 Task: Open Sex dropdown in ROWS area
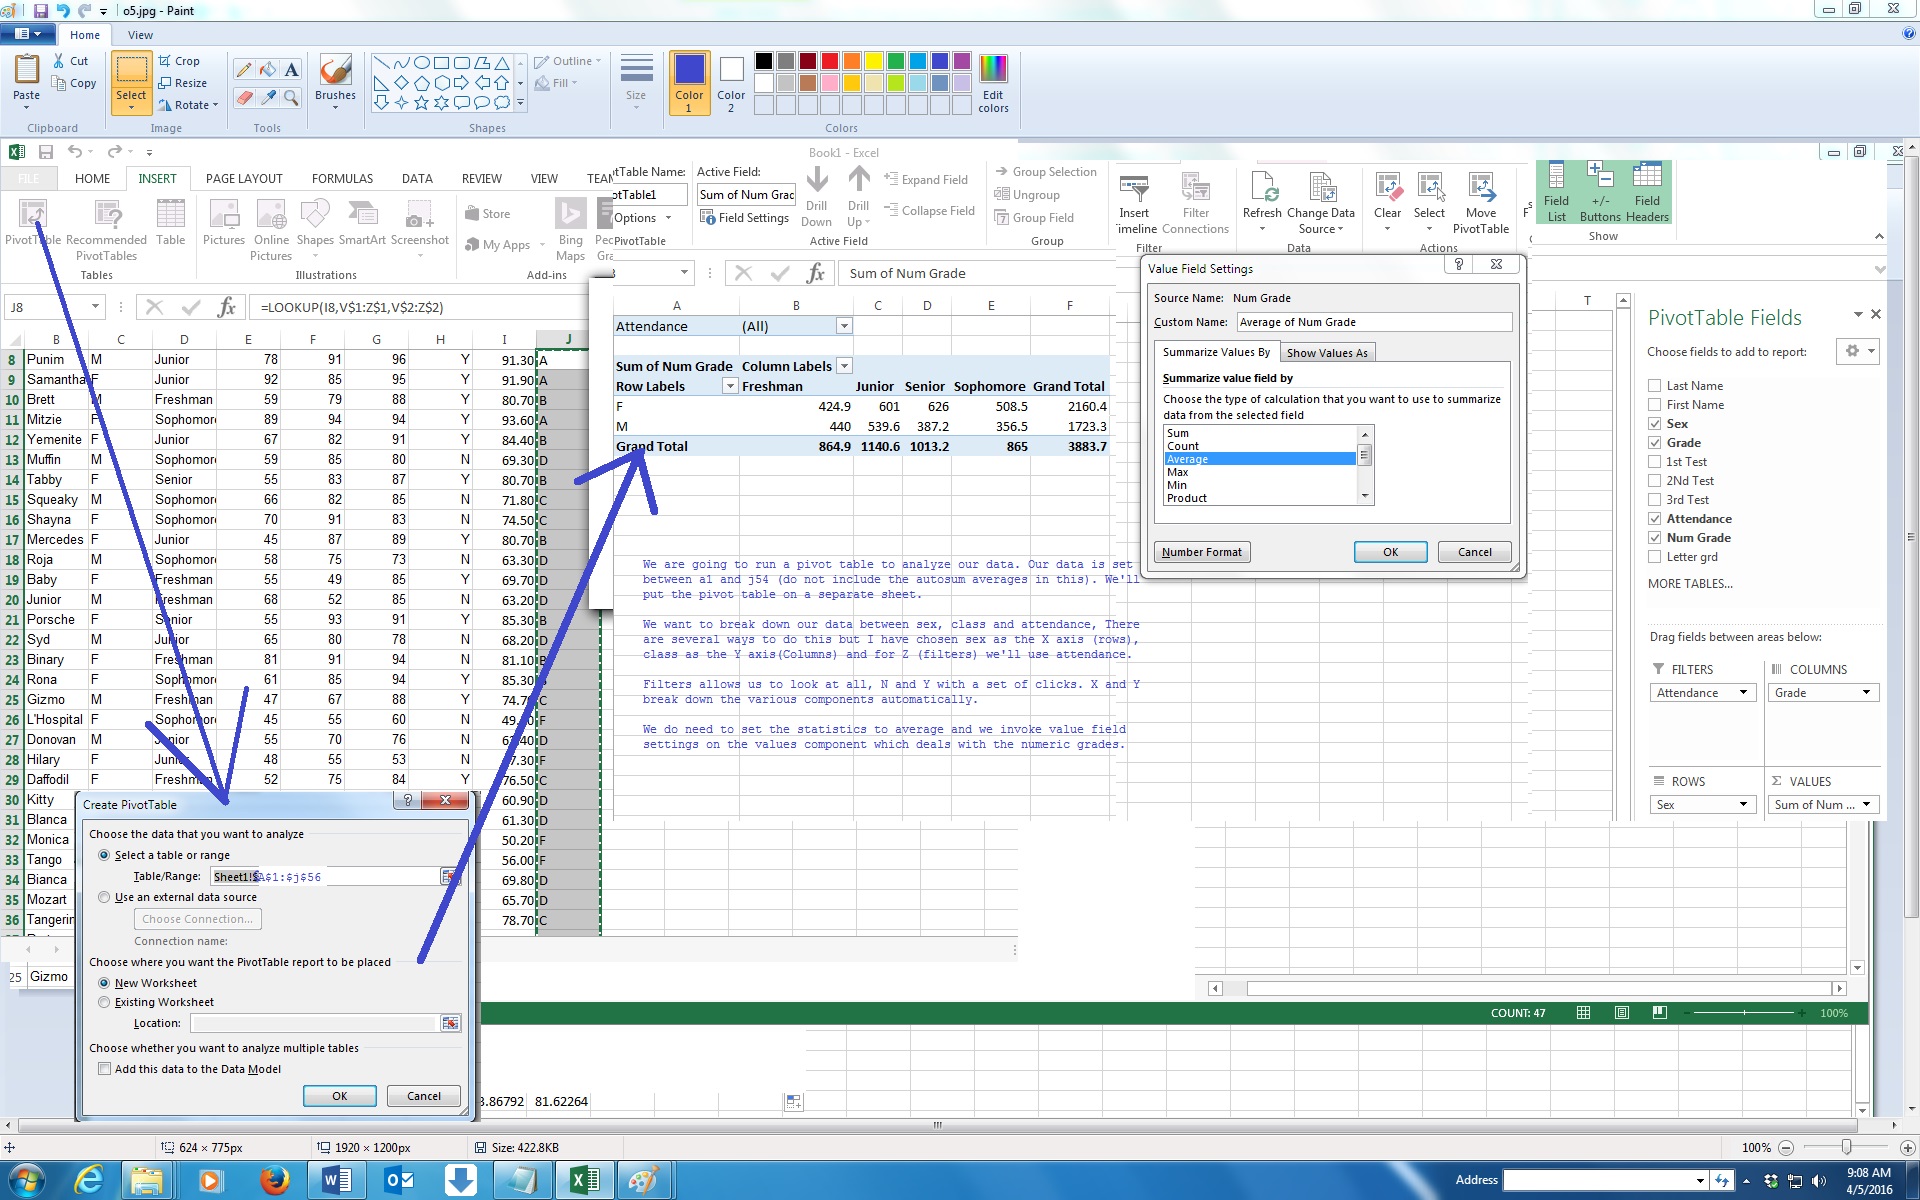[1744, 805]
